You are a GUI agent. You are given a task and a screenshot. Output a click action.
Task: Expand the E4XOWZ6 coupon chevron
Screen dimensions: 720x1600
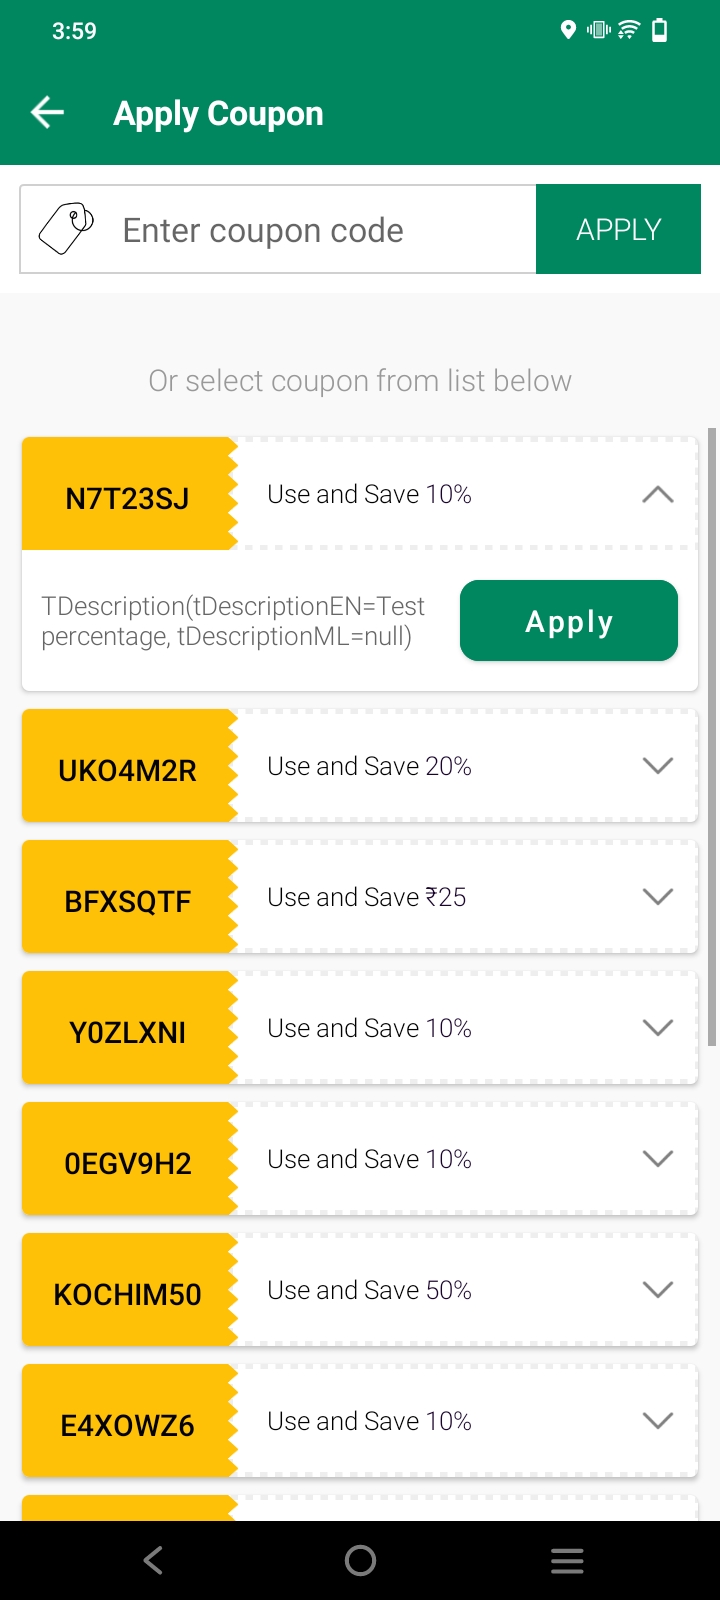click(657, 1421)
